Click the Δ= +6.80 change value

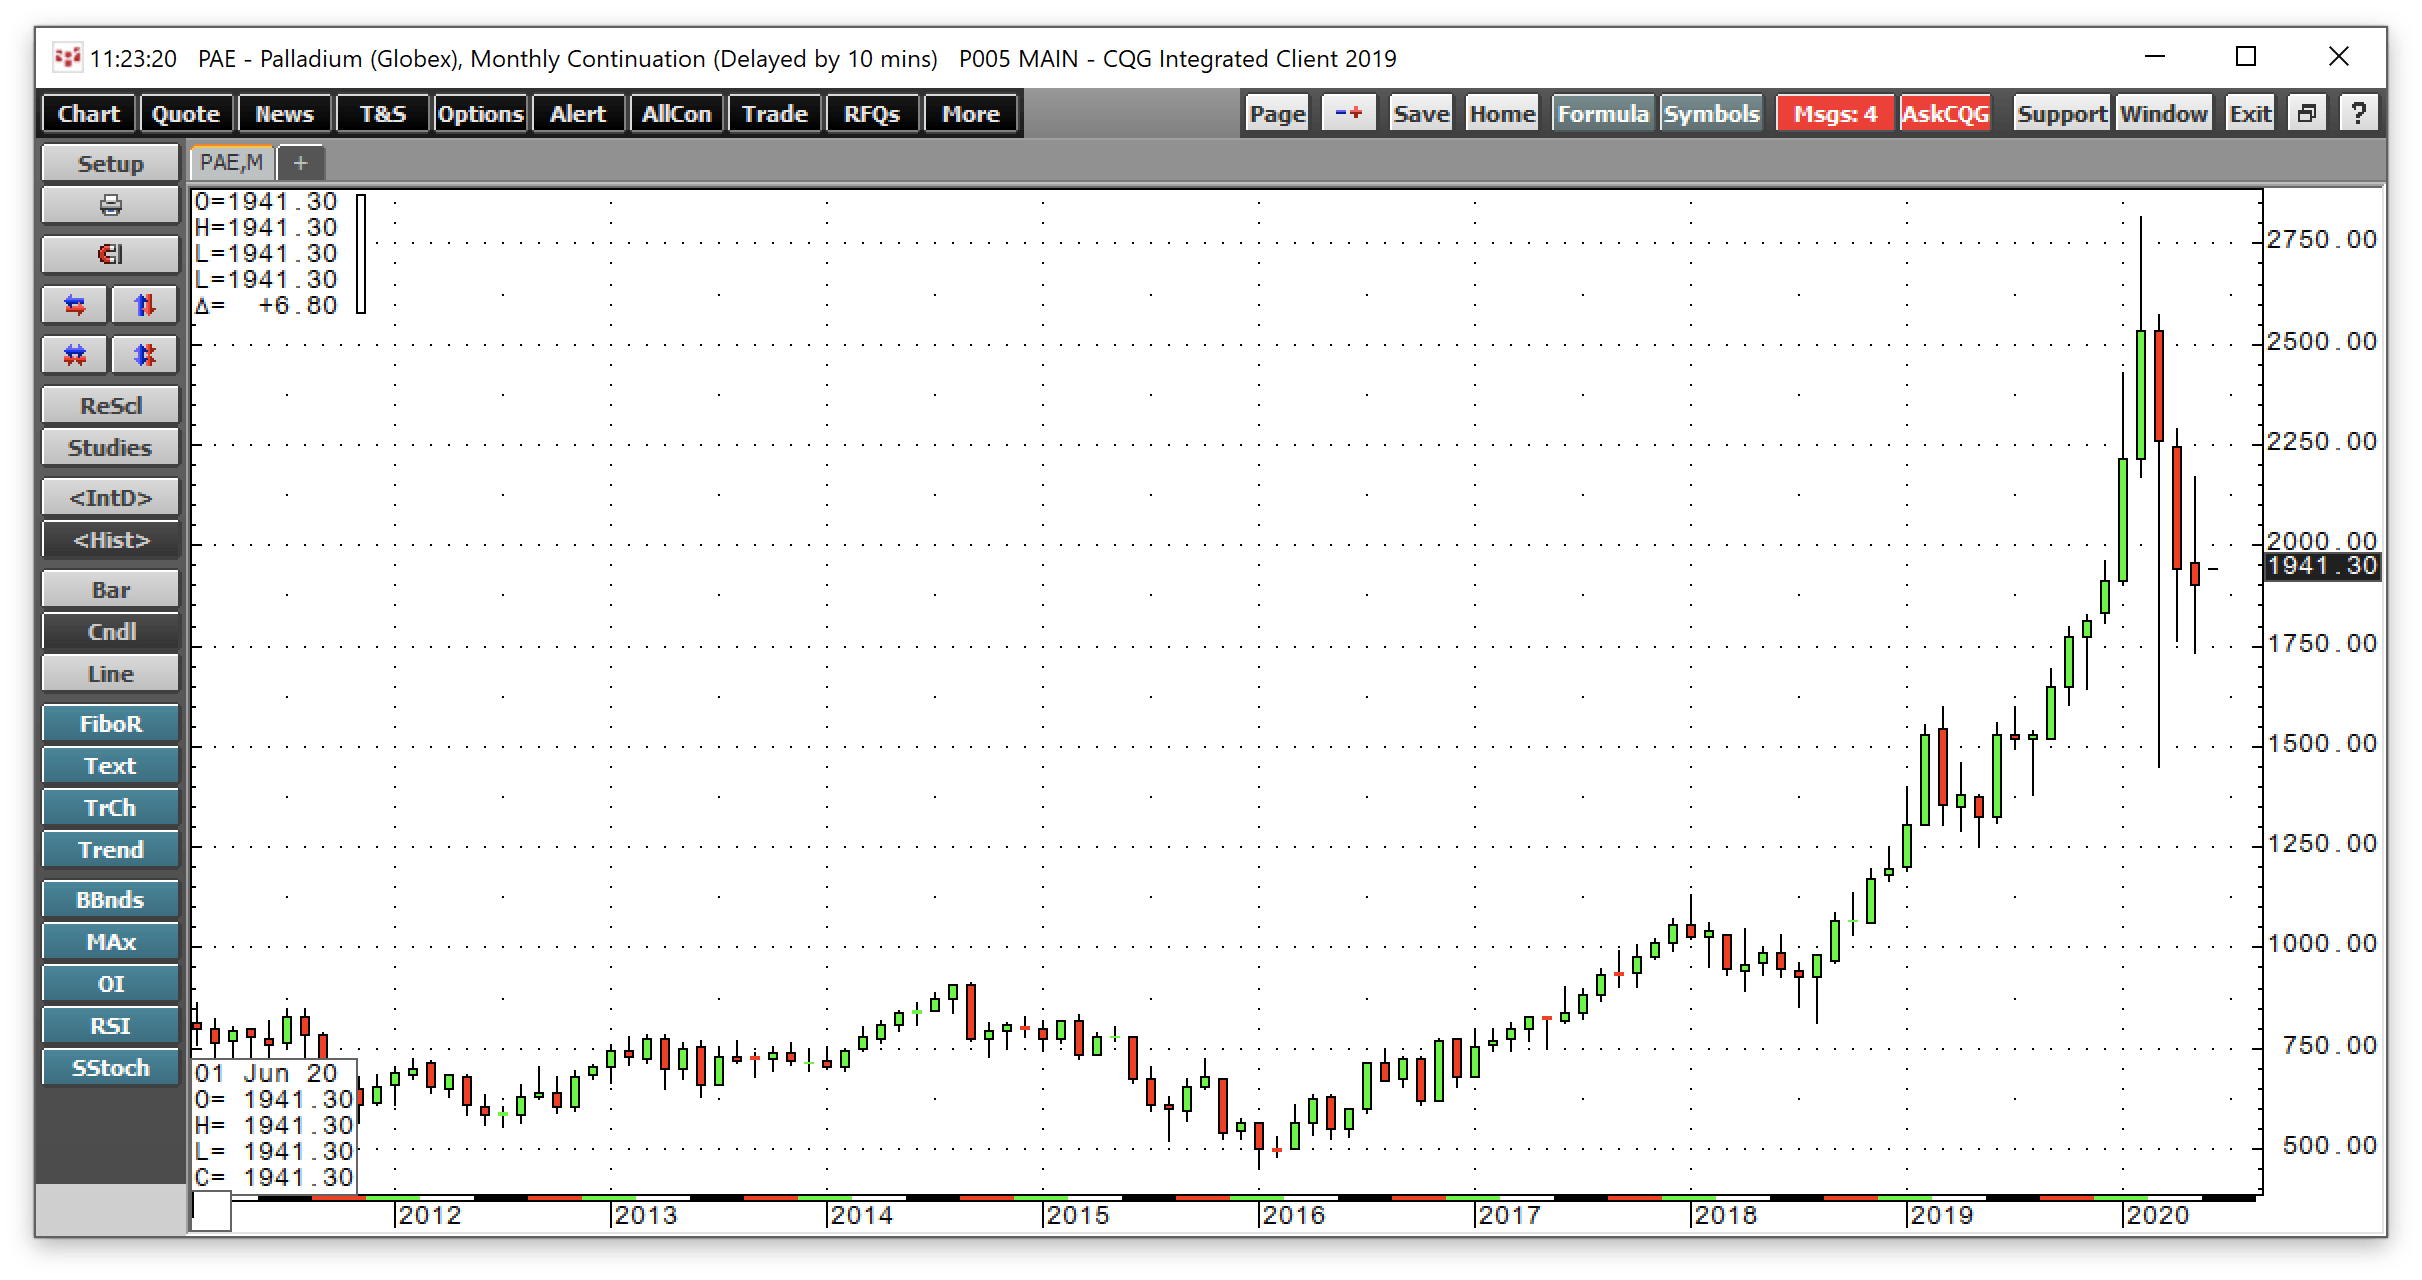(x=266, y=305)
